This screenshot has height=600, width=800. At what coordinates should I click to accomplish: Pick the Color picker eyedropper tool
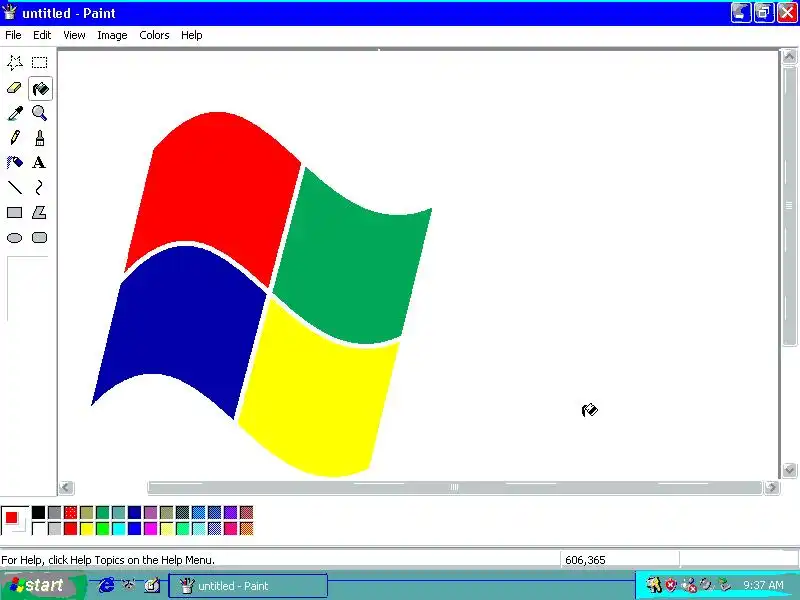click(x=15, y=113)
